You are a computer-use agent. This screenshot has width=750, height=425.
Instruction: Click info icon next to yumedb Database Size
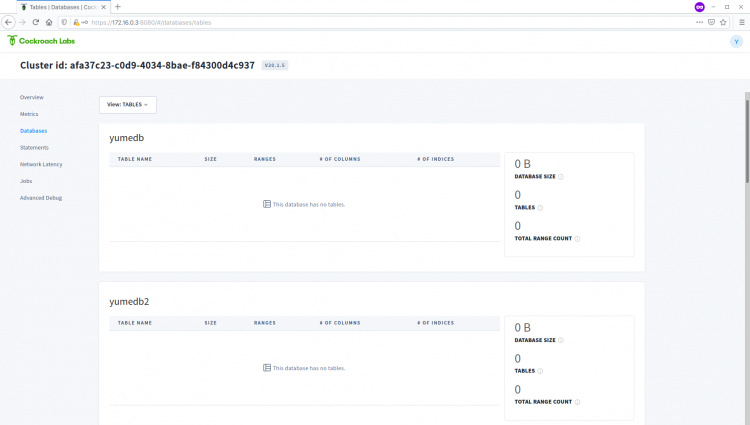coord(561,177)
